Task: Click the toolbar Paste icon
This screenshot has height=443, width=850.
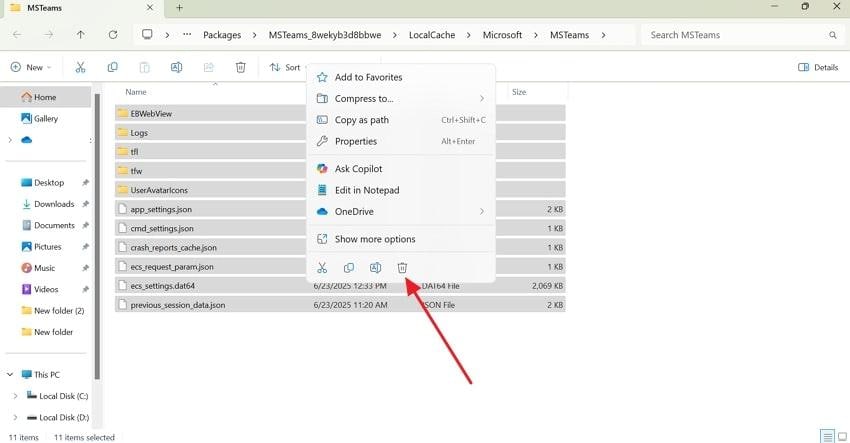Action: pyautogui.click(x=144, y=67)
